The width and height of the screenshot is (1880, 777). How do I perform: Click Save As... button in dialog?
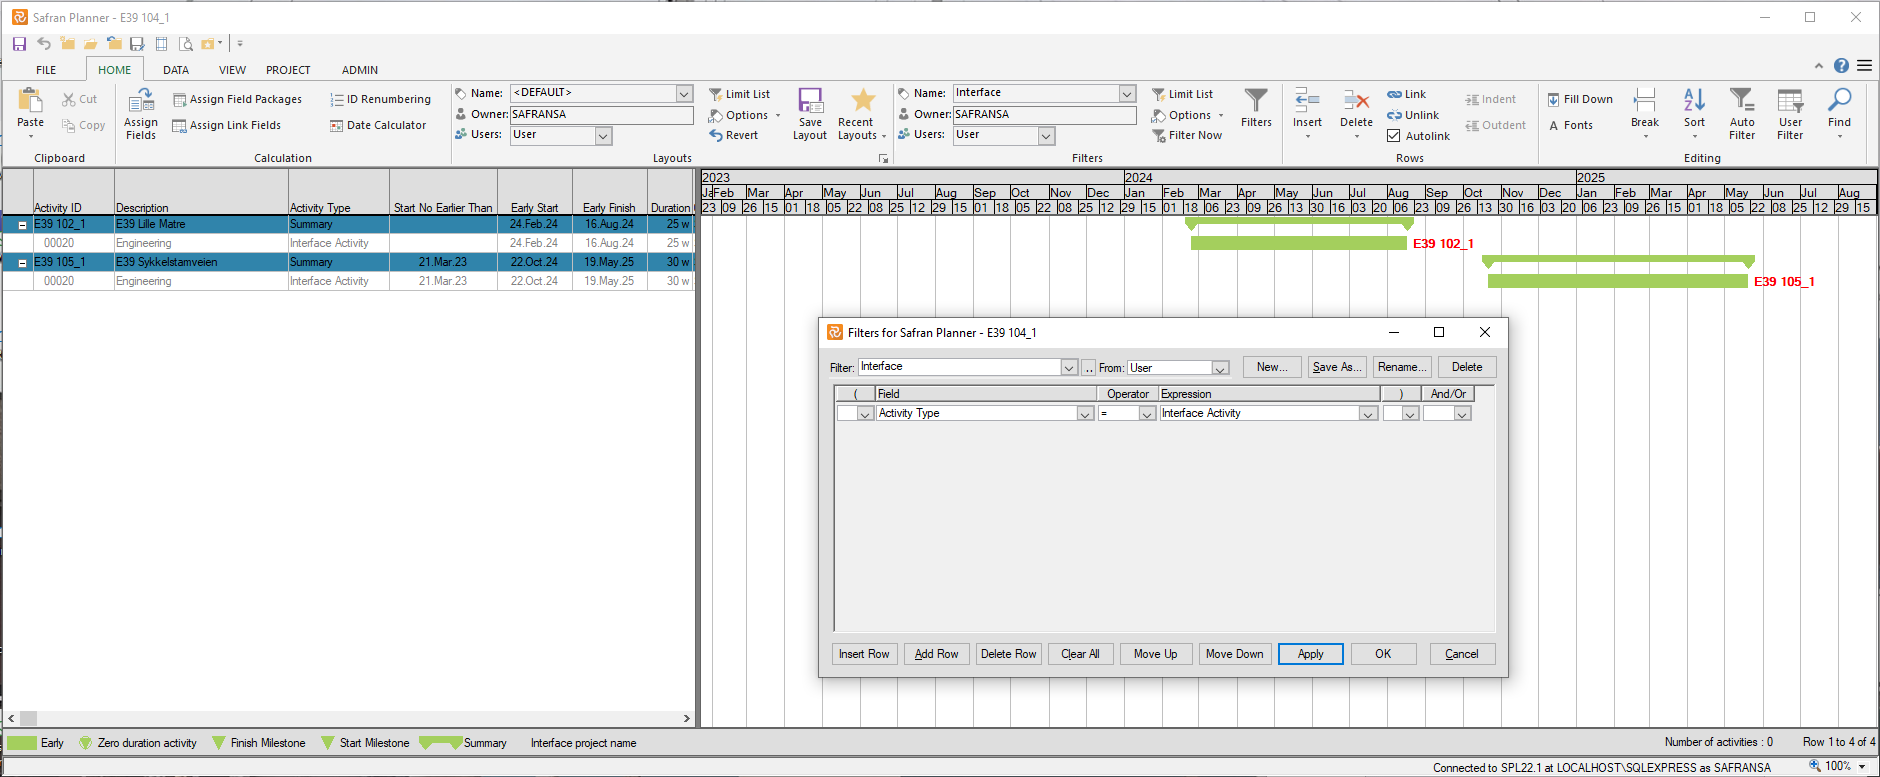click(x=1336, y=367)
